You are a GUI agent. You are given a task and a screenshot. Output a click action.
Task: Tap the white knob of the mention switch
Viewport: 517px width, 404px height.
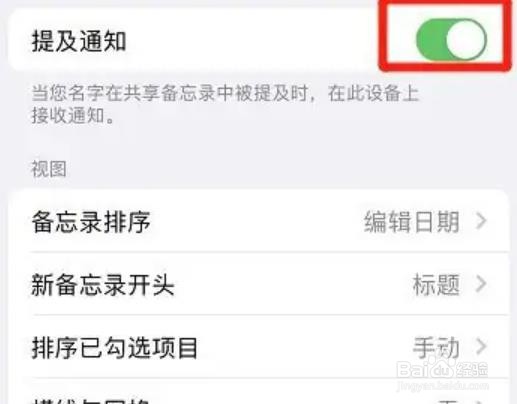click(466, 40)
